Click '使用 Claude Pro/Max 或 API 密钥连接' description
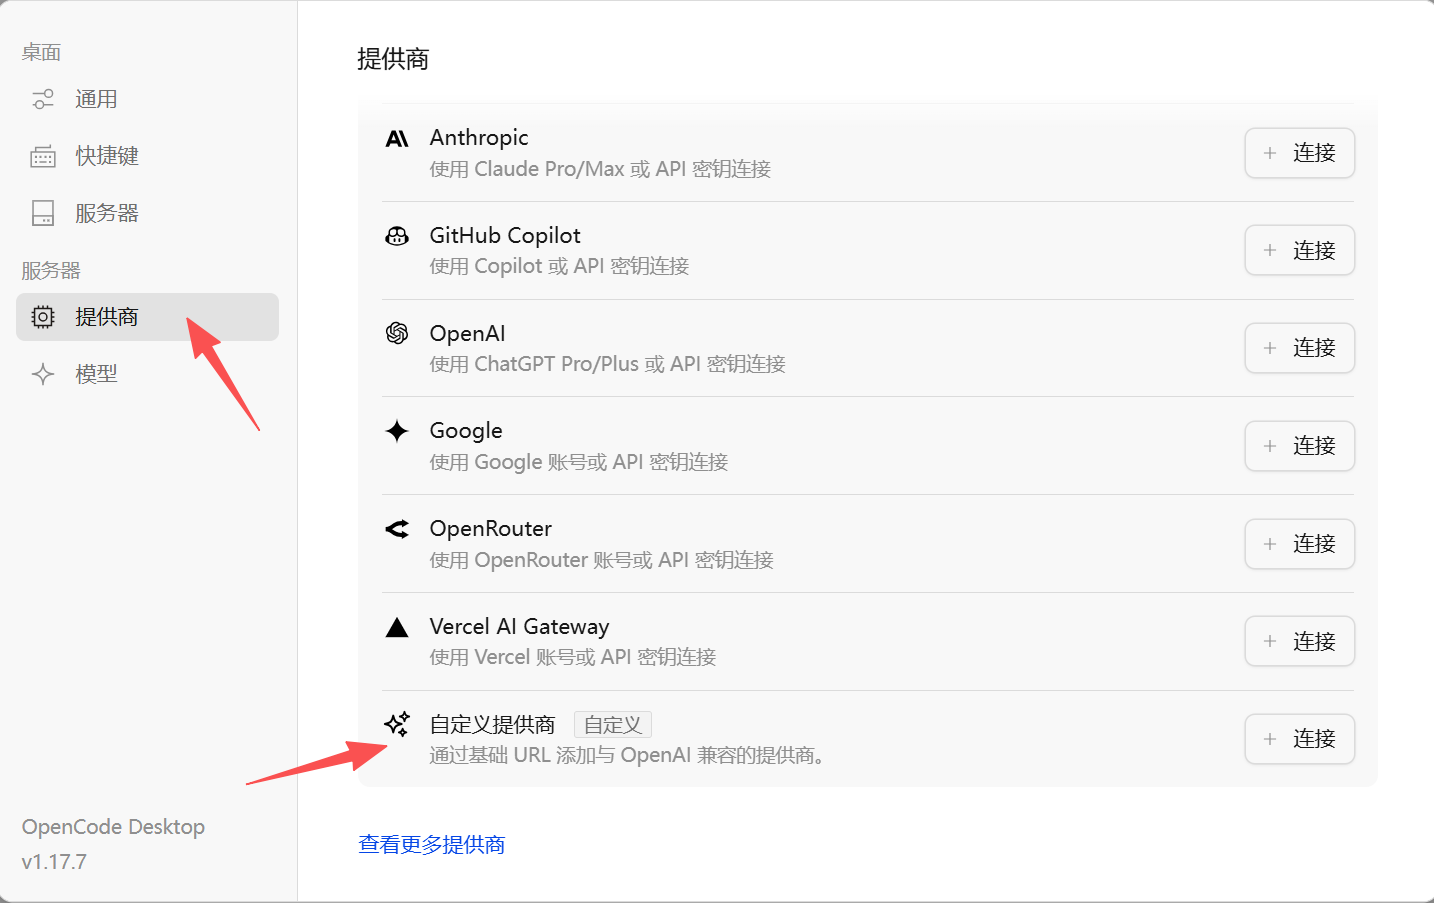The width and height of the screenshot is (1434, 903). pyautogui.click(x=600, y=169)
